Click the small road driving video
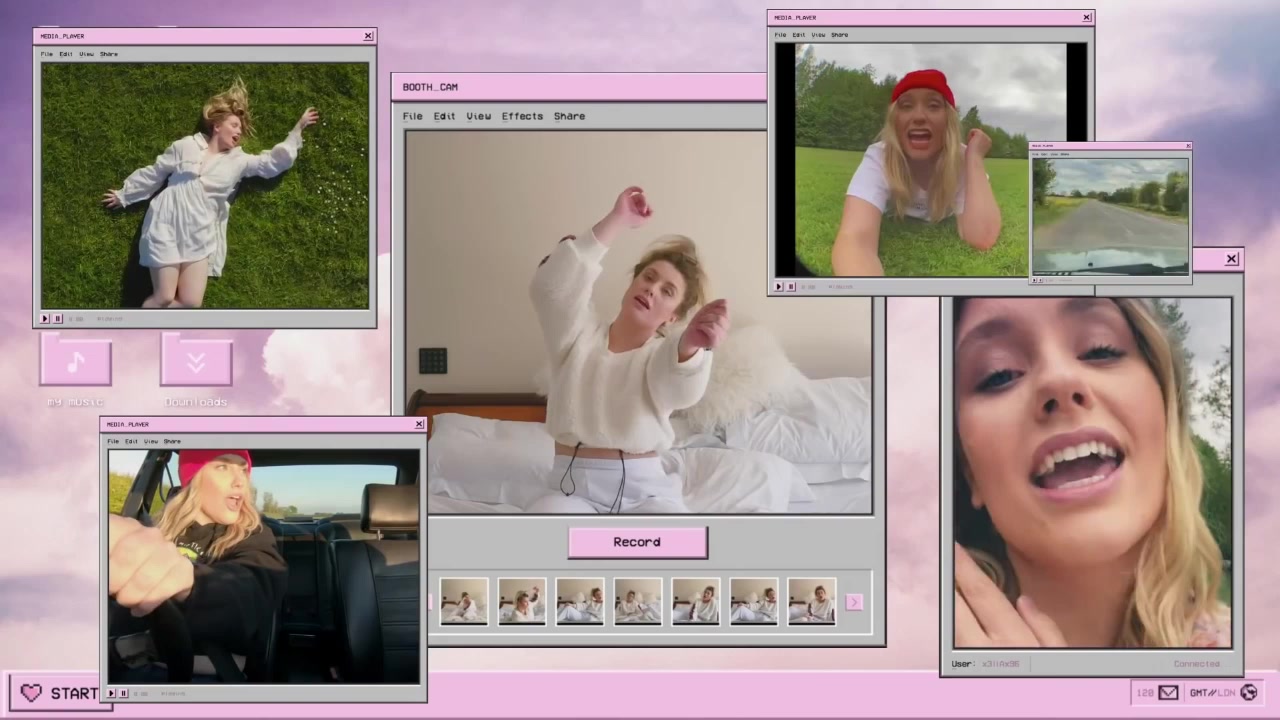1280x720 pixels. pos(1111,215)
